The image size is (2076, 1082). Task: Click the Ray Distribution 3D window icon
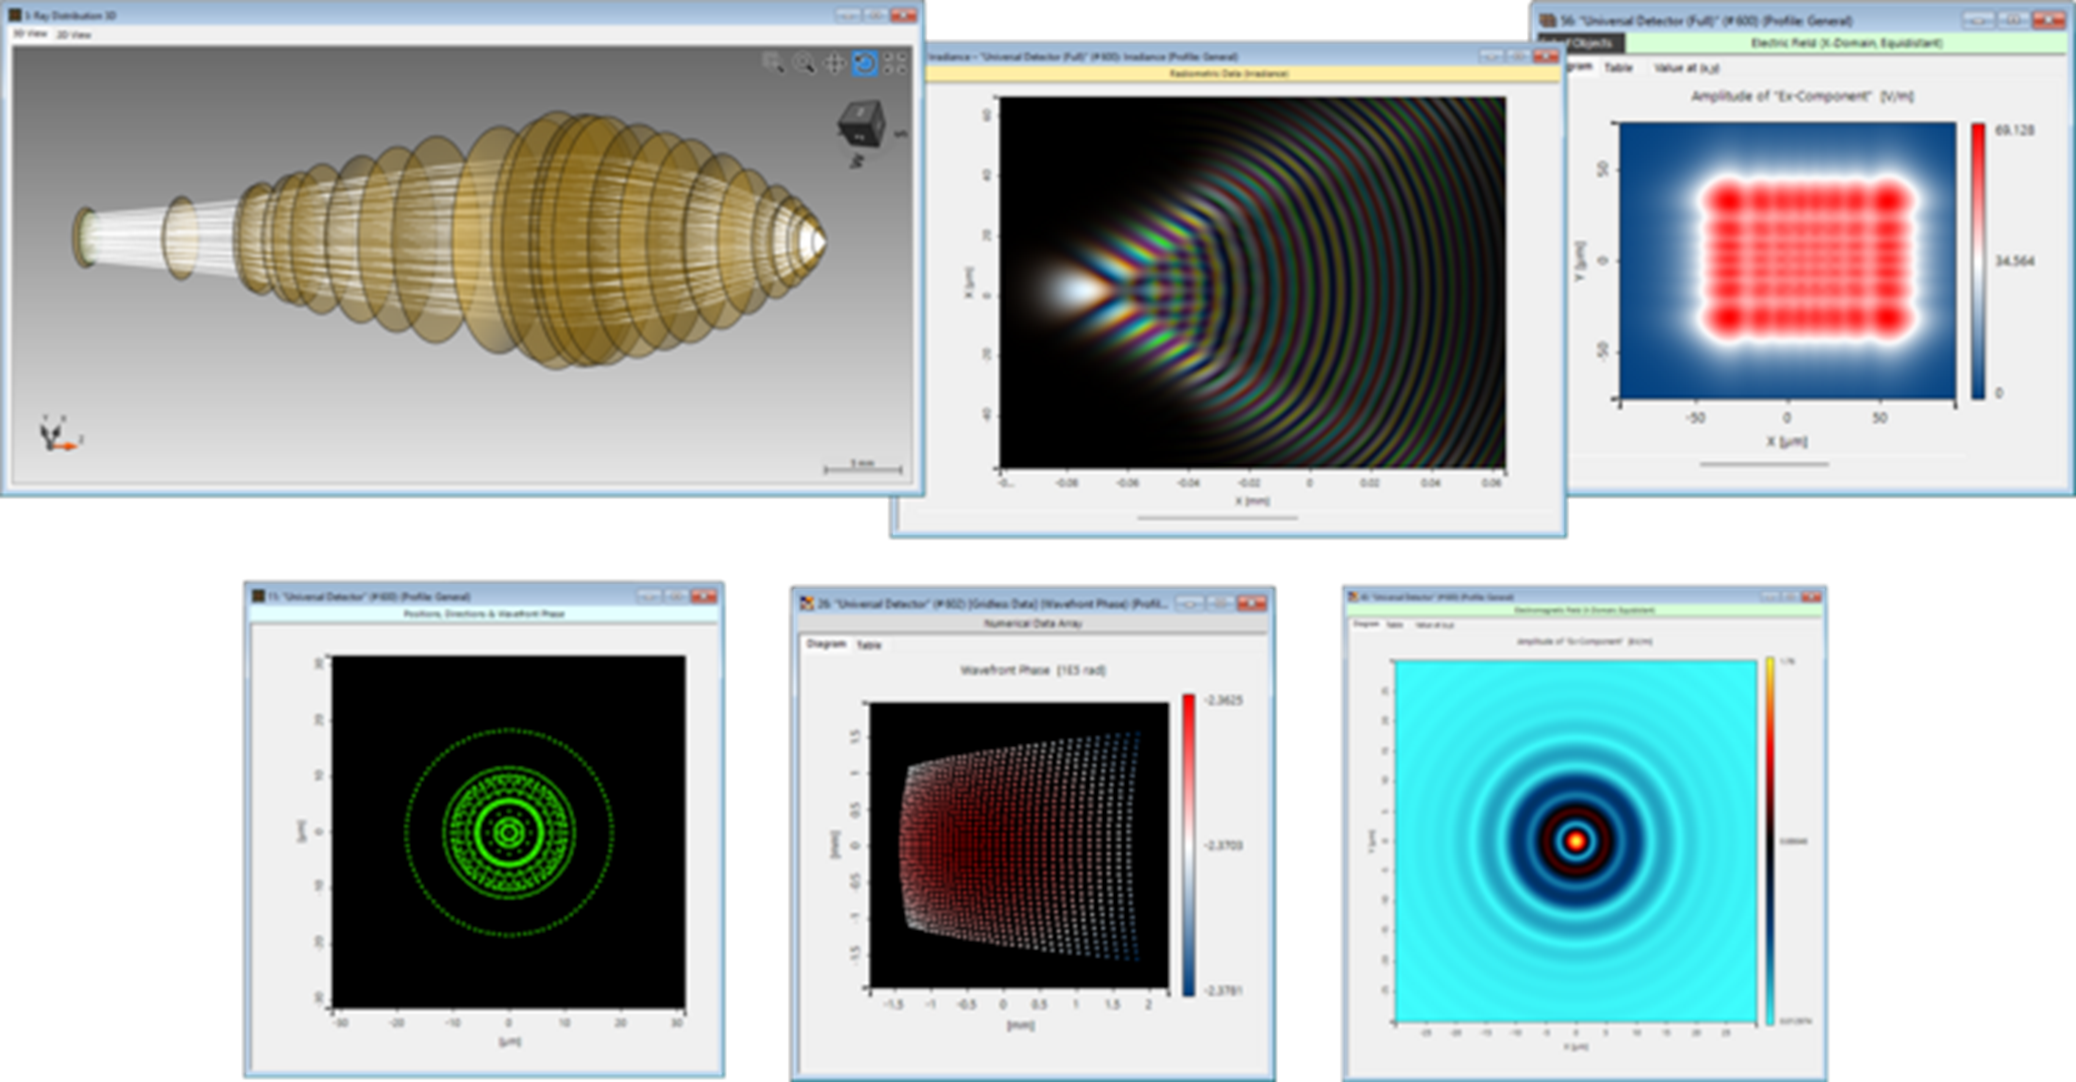(15, 15)
